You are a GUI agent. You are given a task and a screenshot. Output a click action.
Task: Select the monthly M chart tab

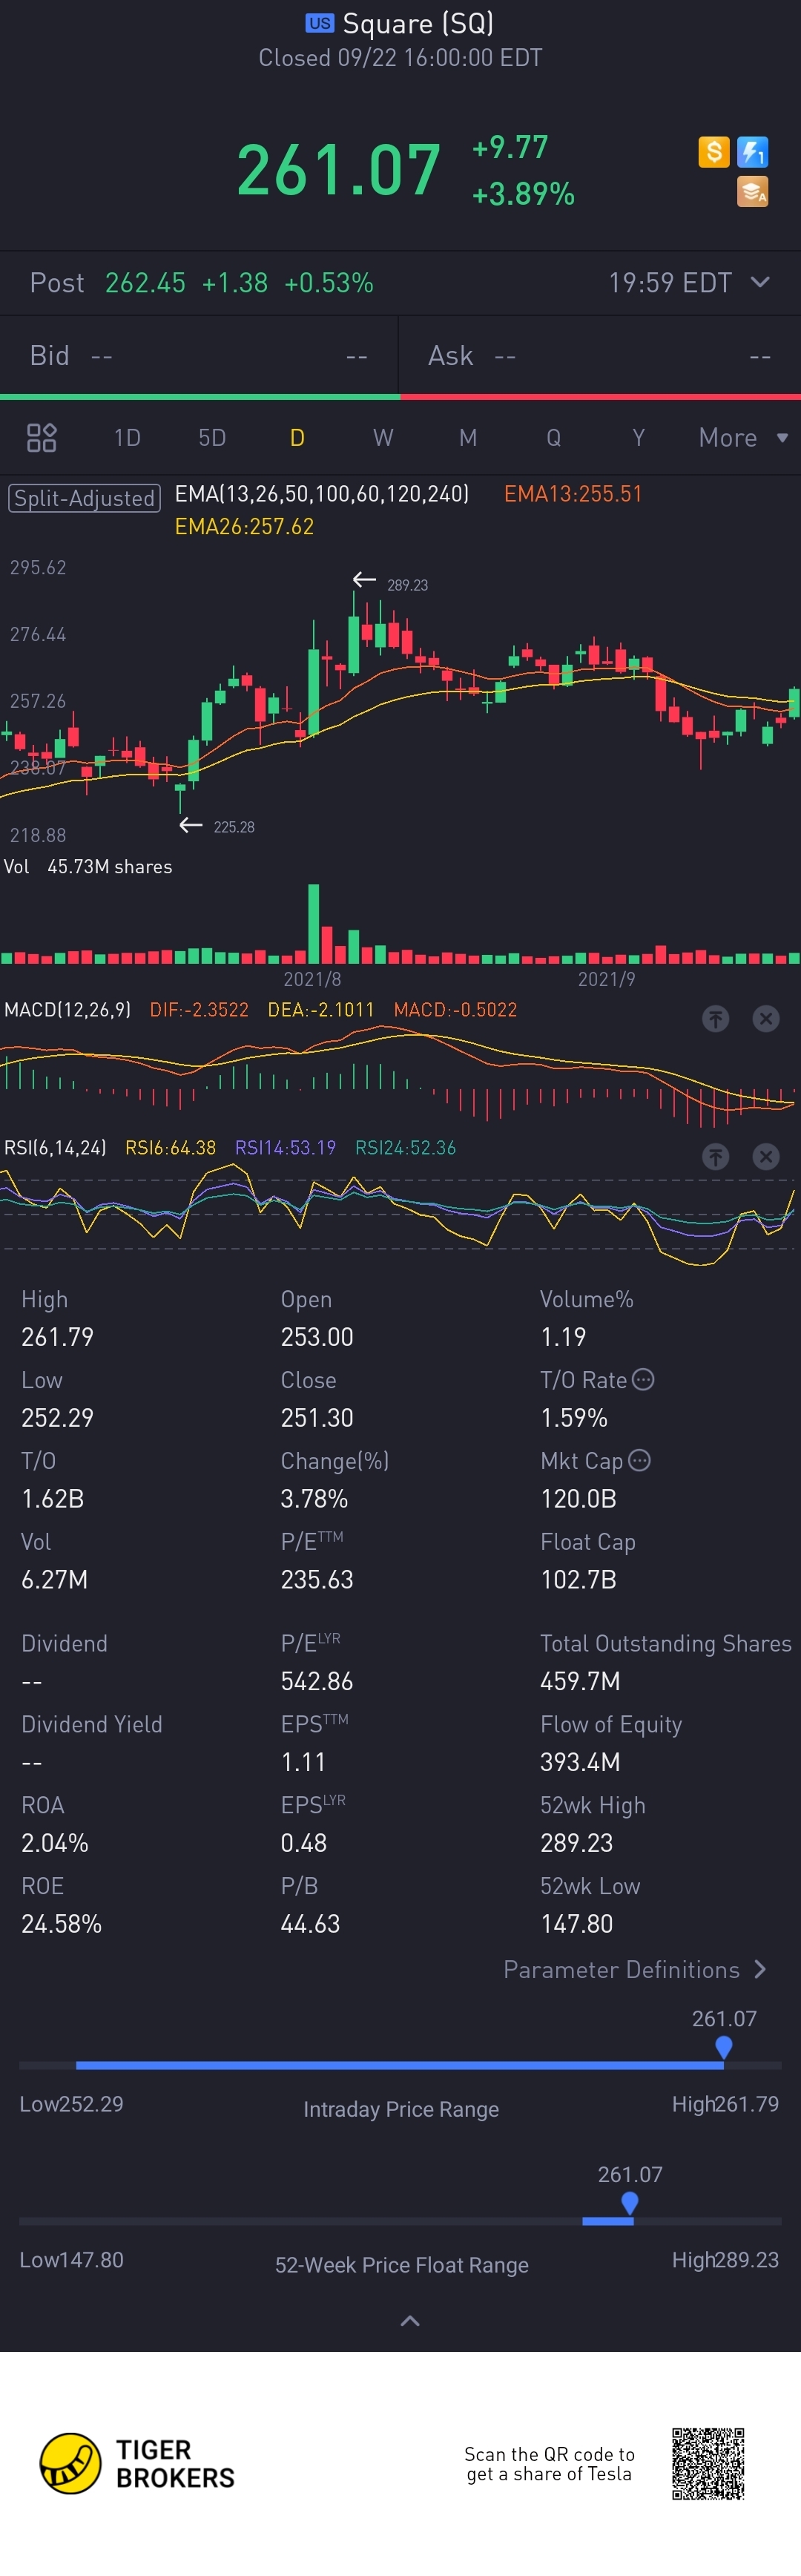[468, 438]
